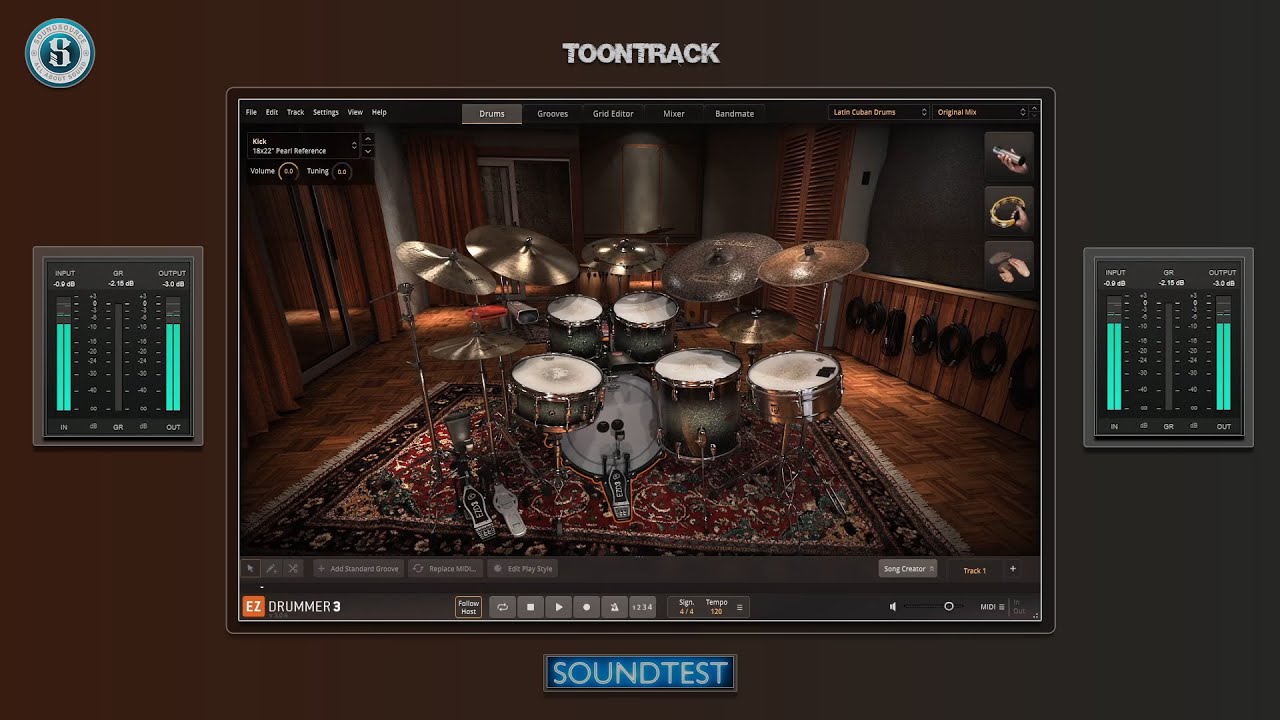Open the Kick instrument selector dropdown
The image size is (1280, 720).
pyautogui.click(x=303, y=146)
